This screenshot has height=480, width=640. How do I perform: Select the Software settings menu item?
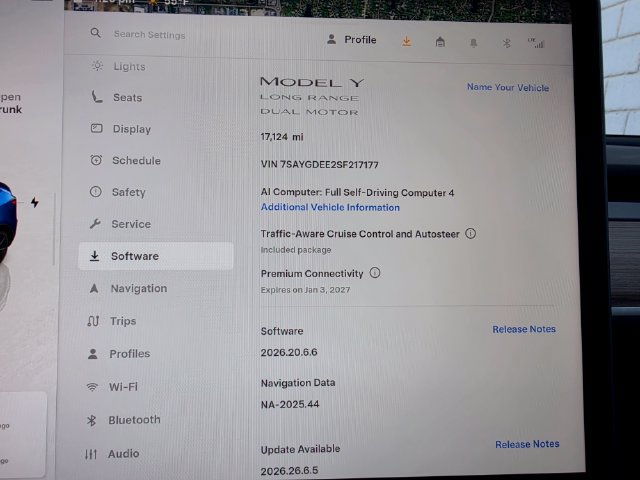156,256
